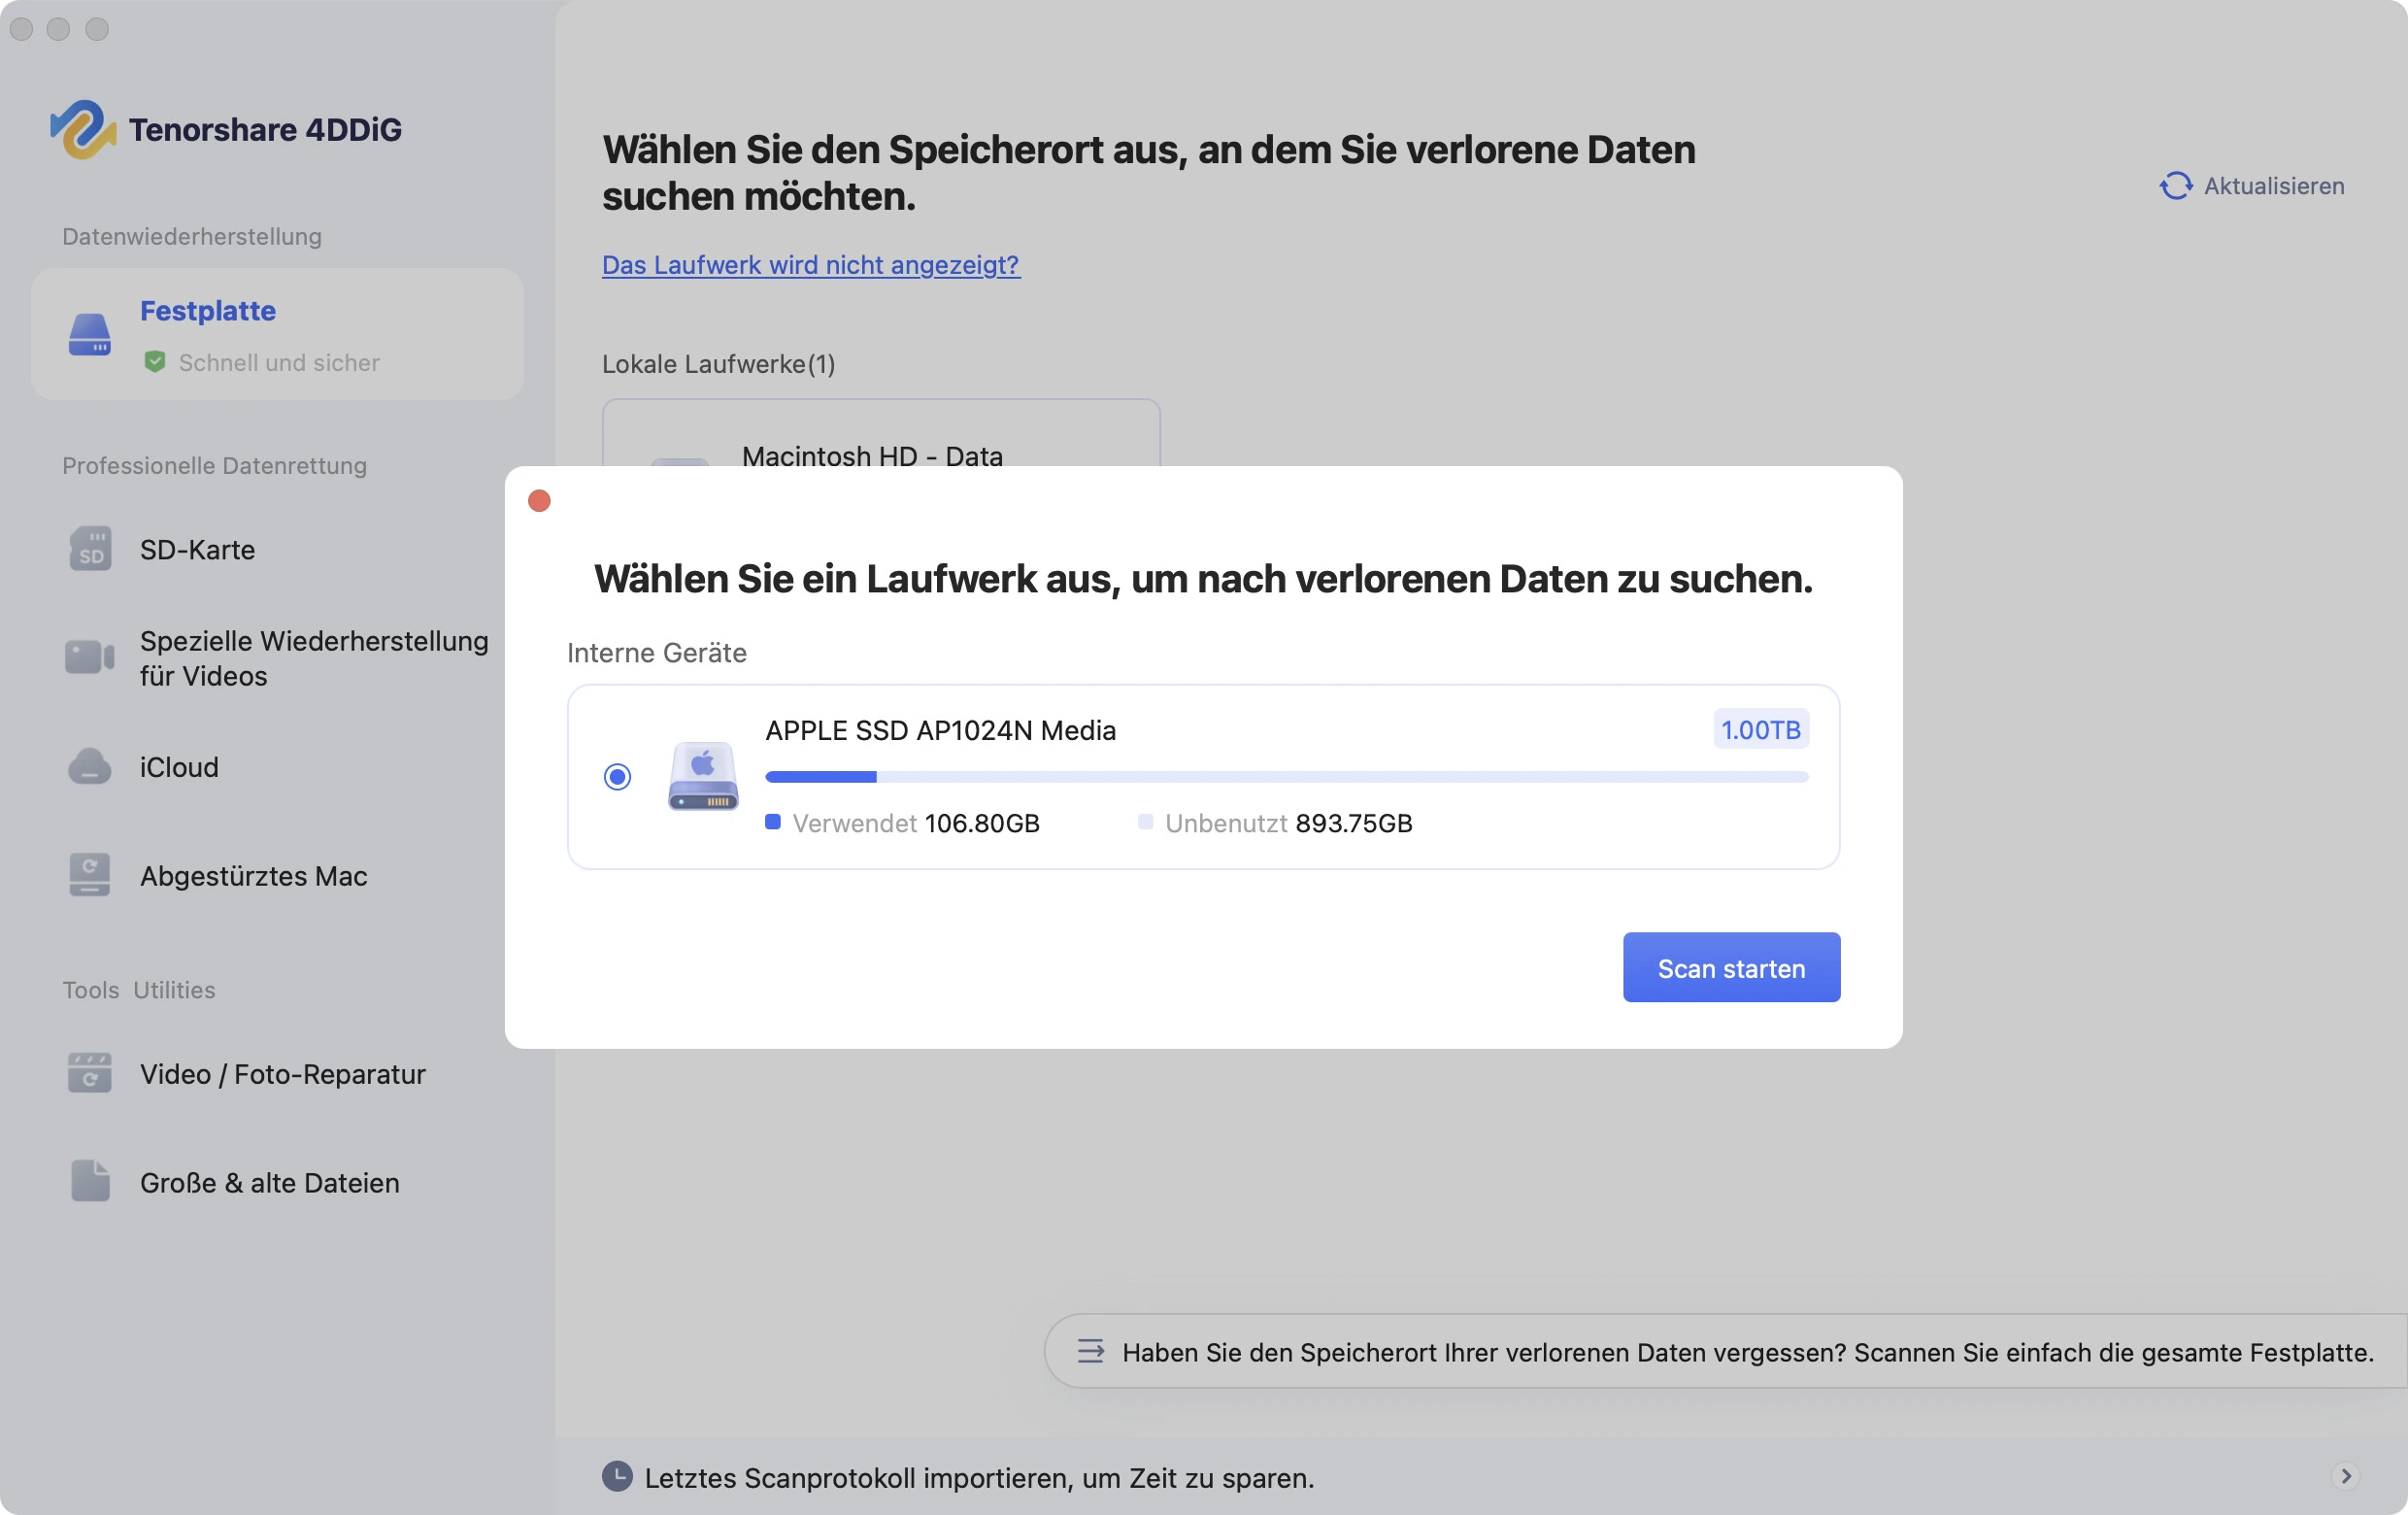Click the light Unbenutzt legend swatch

point(1145,822)
